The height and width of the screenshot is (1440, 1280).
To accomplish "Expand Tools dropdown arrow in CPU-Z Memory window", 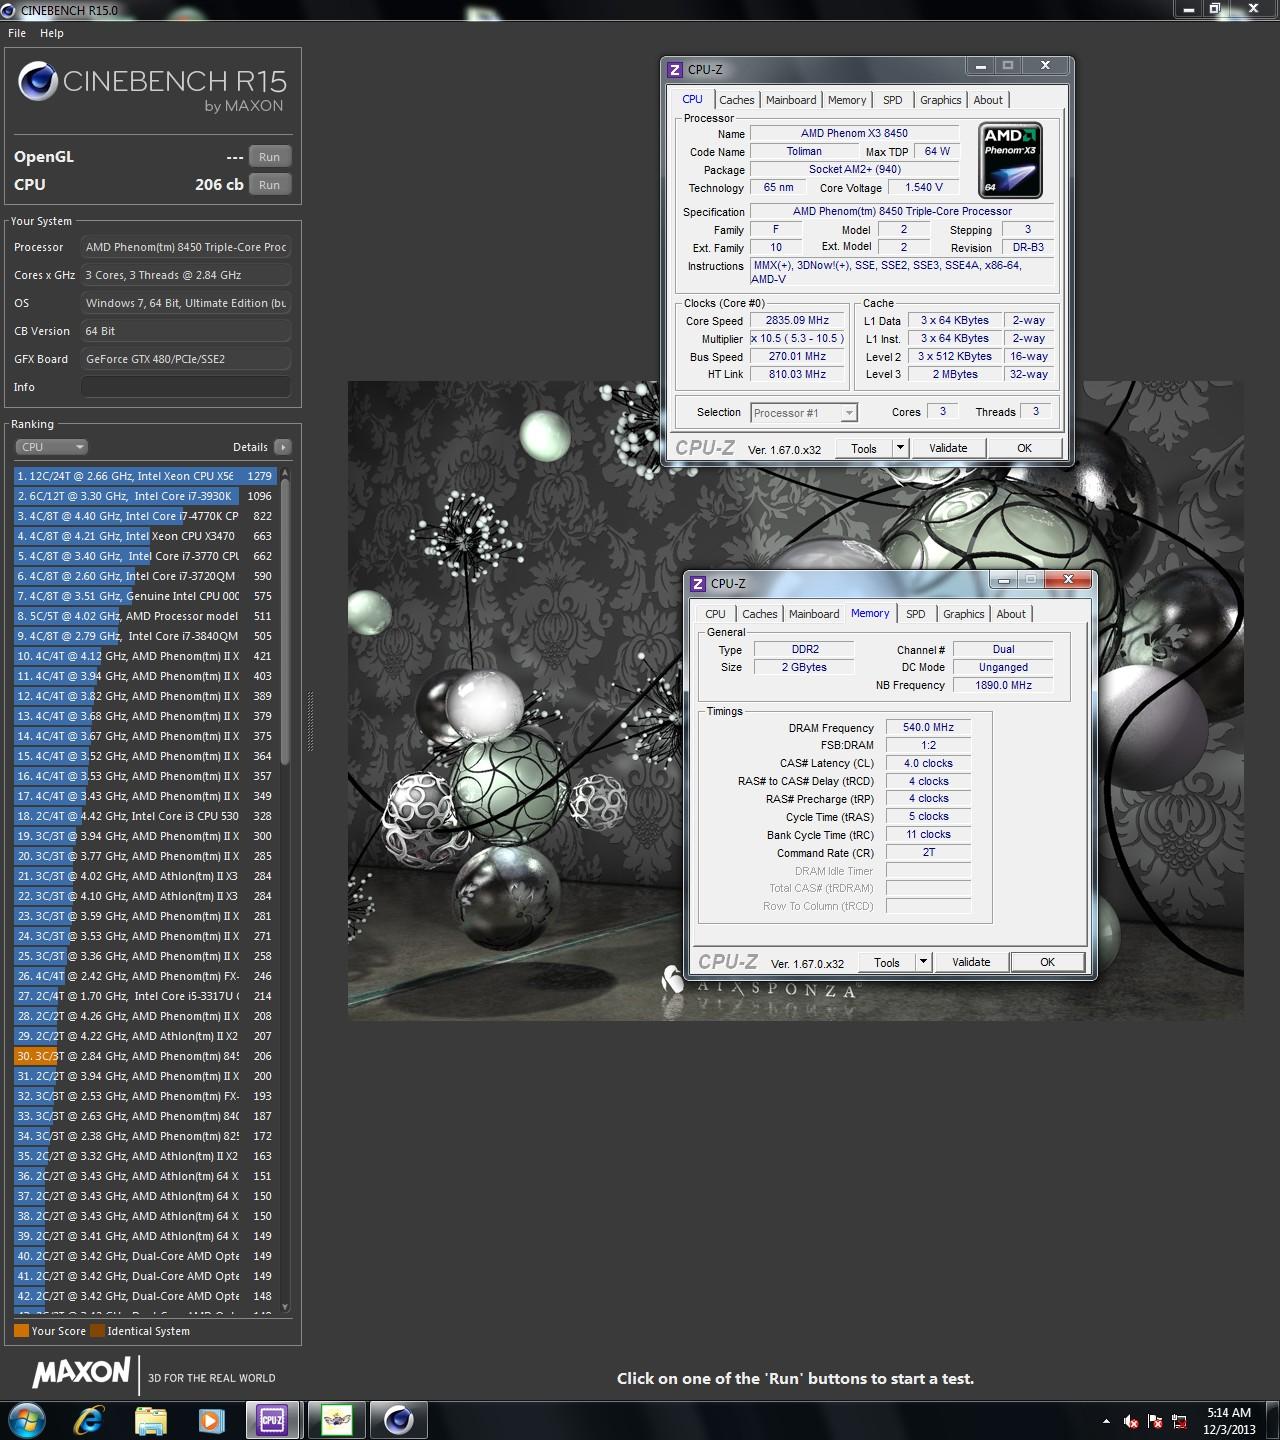I will tap(923, 962).
